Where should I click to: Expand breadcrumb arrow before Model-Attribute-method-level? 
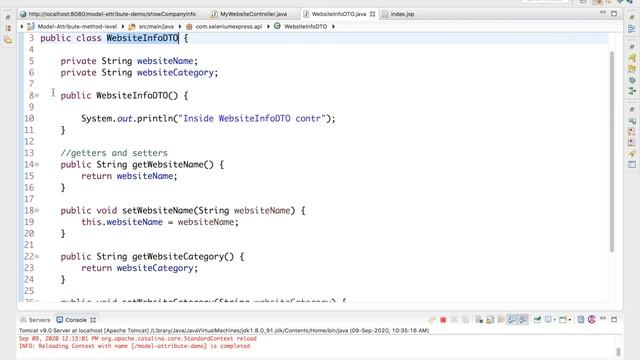pos(22,26)
